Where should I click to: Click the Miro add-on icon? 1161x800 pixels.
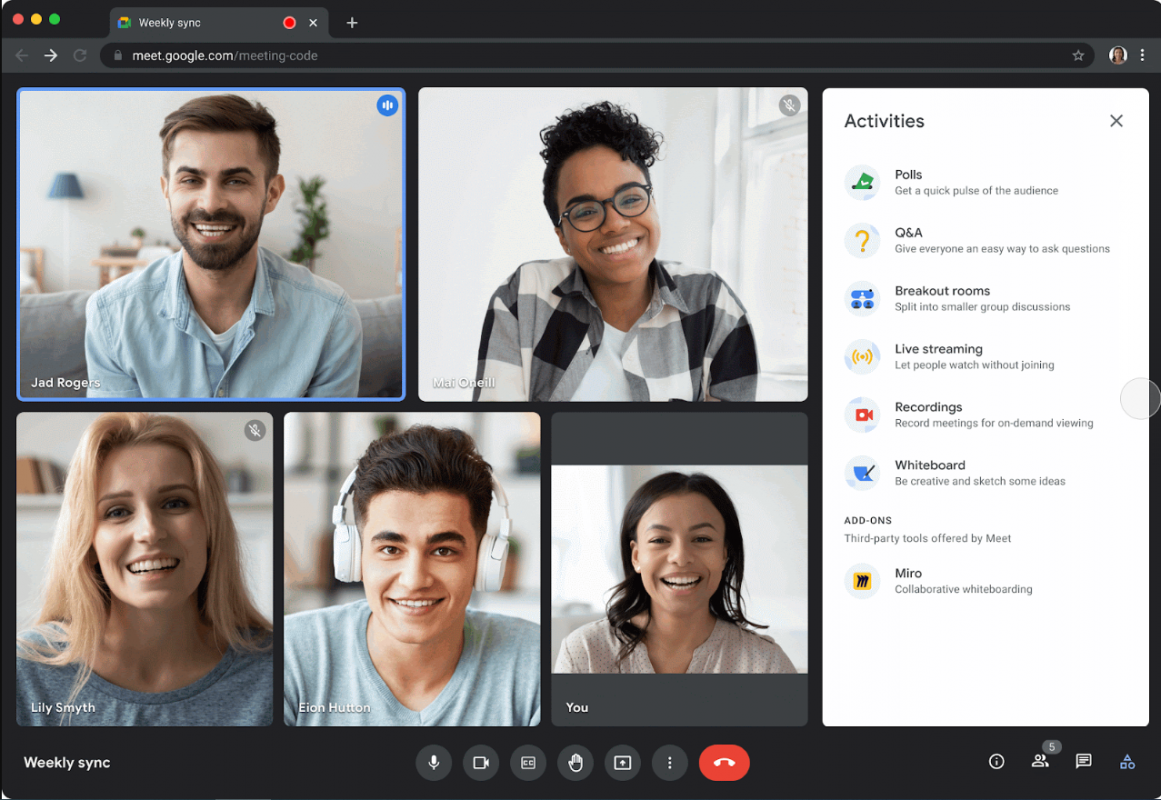pyautogui.click(x=863, y=581)
